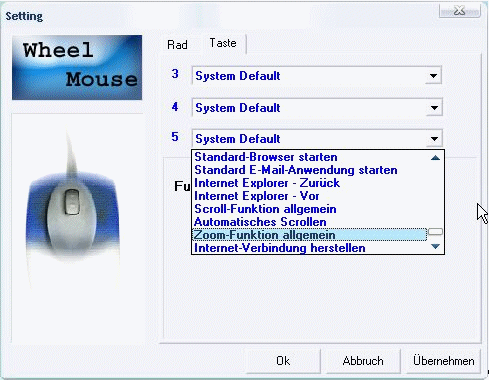Open the button 3 System Default dropdown
Image resolution: width=489 pixels, height=380 pixels.
tap(317, 76)
